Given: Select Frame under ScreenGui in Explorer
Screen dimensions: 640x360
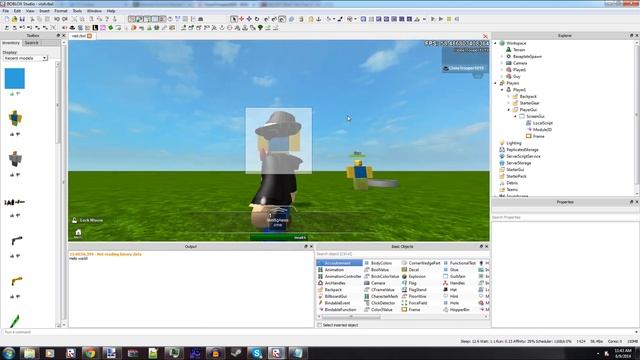Looking at the screenshot, I should (x=538, y=136).
